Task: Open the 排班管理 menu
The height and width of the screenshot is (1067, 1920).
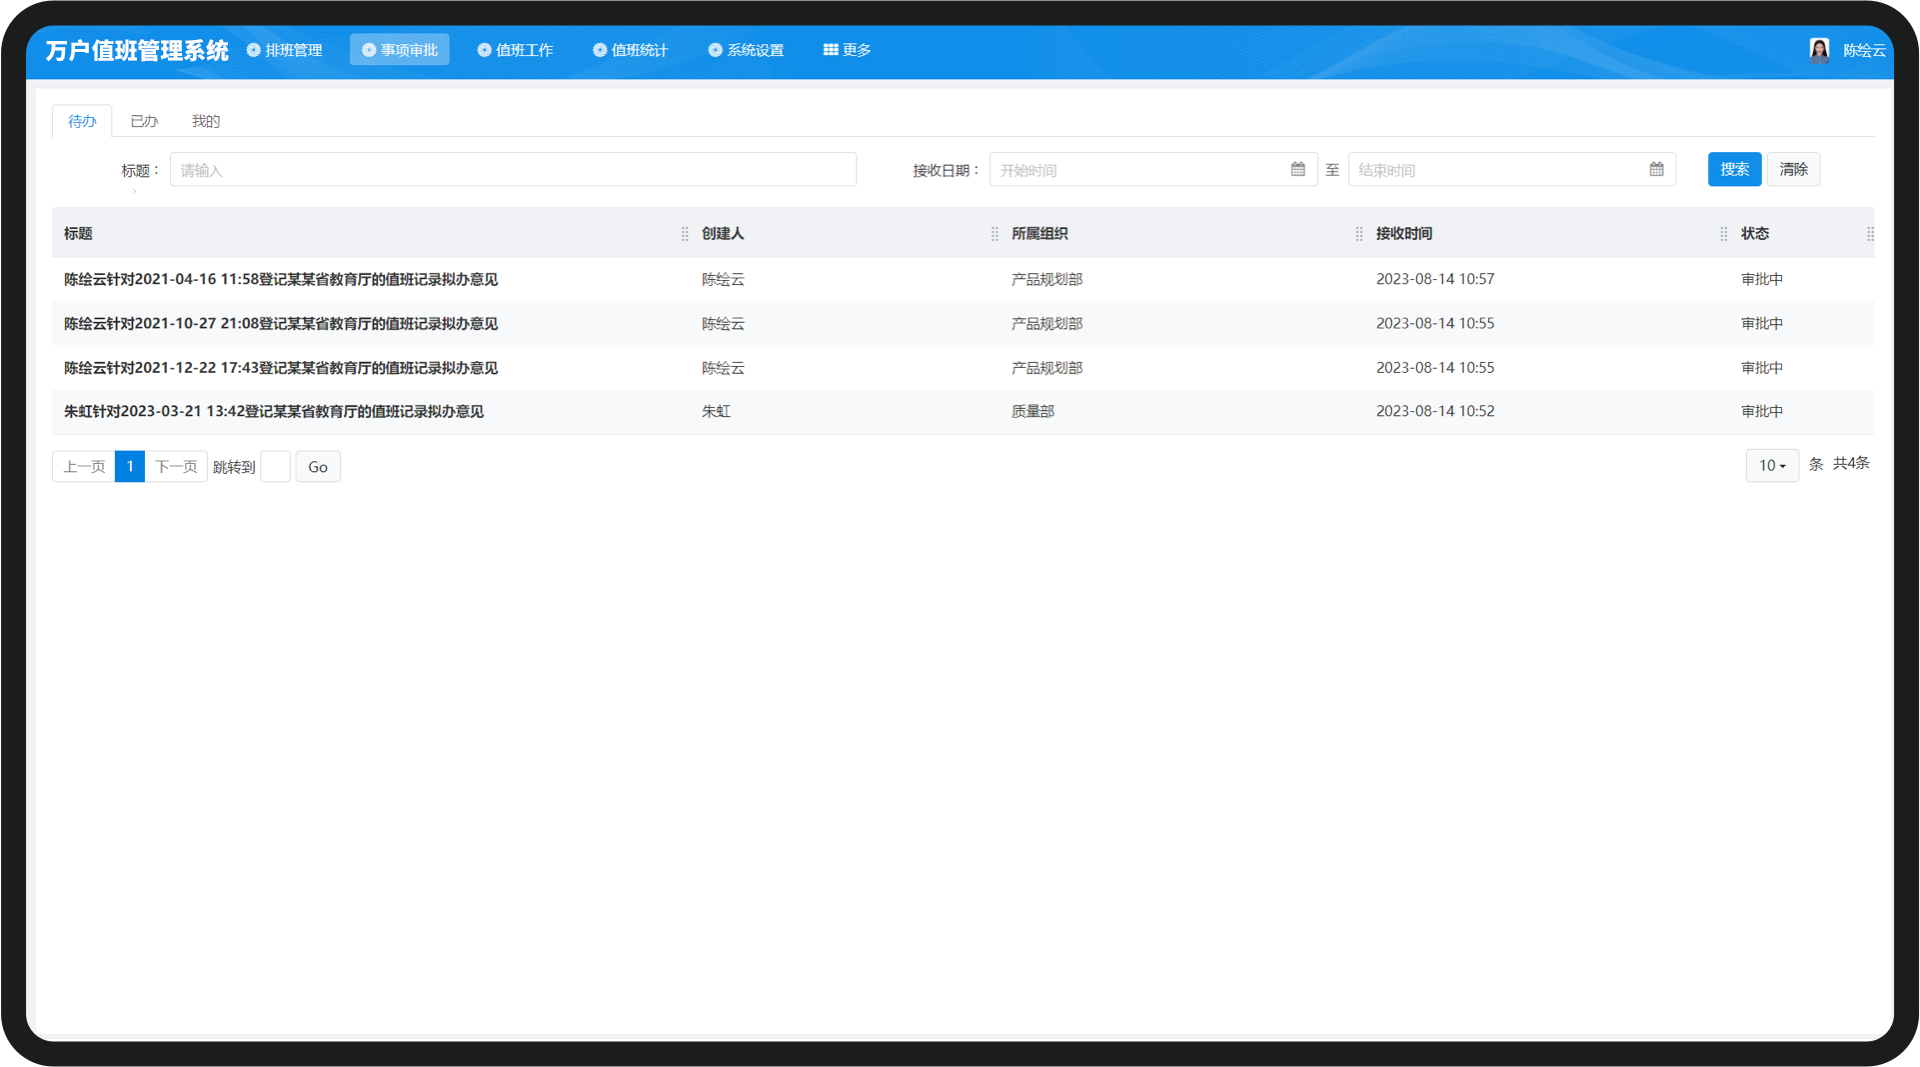Action: tap(285, 50)
